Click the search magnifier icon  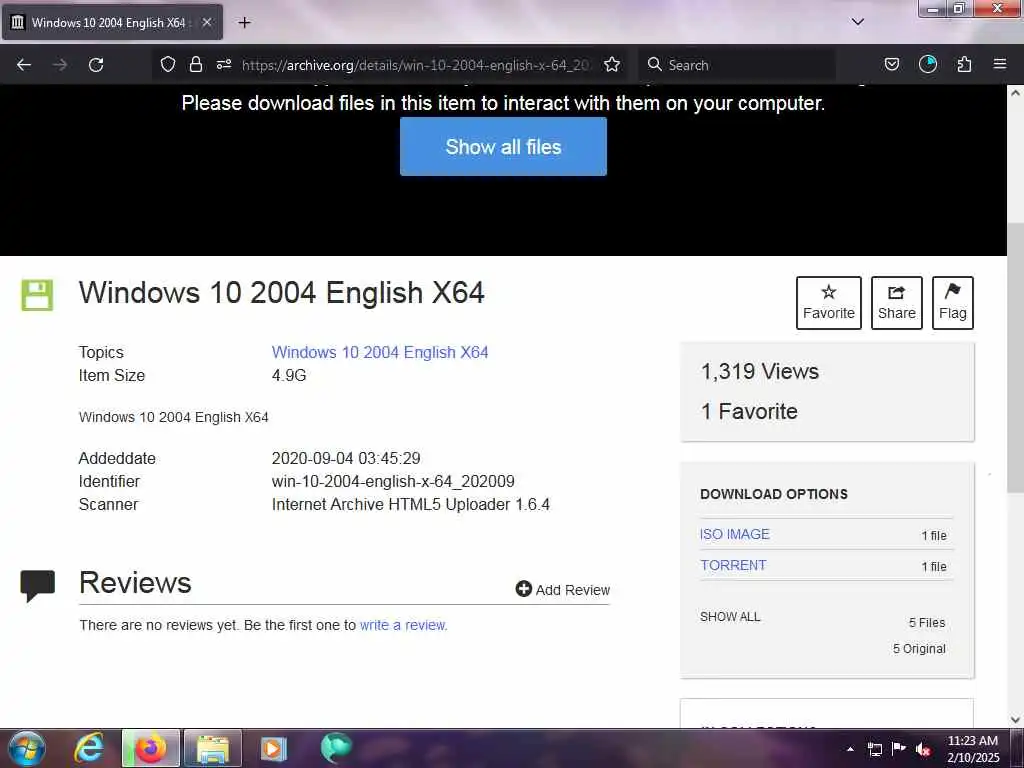[654, 64]
